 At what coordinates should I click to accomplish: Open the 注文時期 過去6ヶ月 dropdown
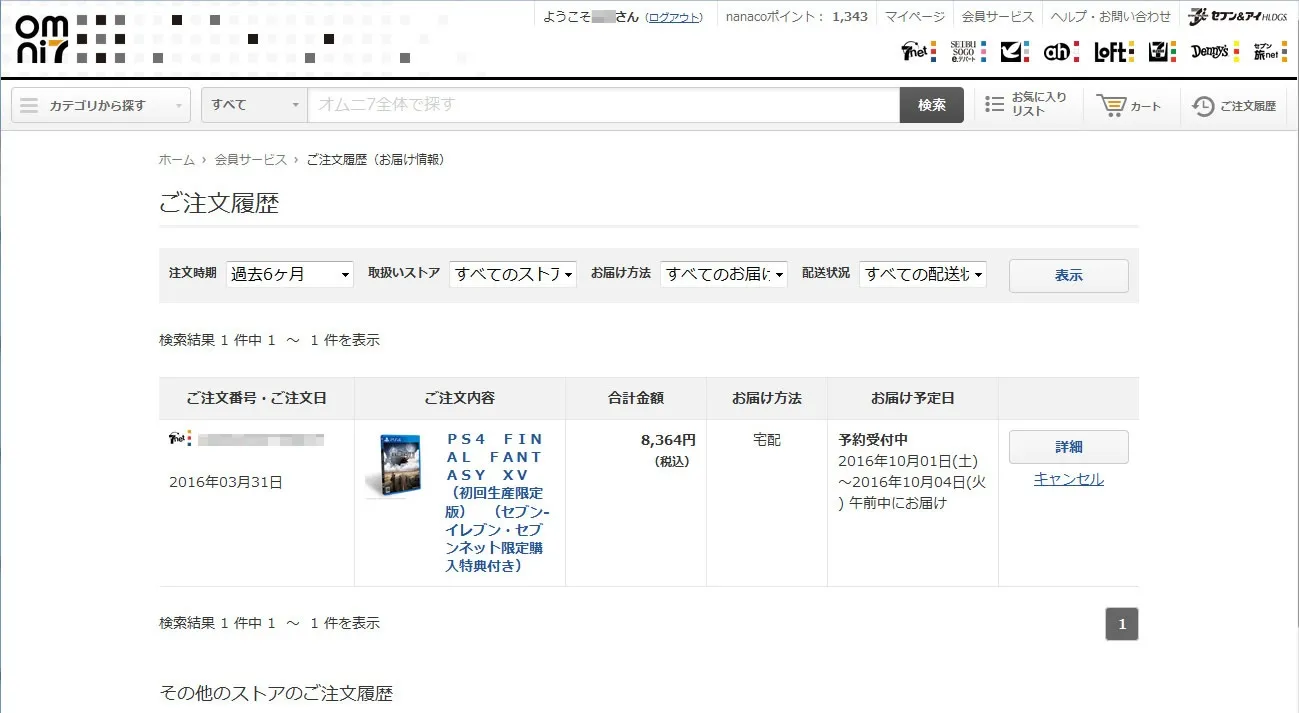point(290,274)
